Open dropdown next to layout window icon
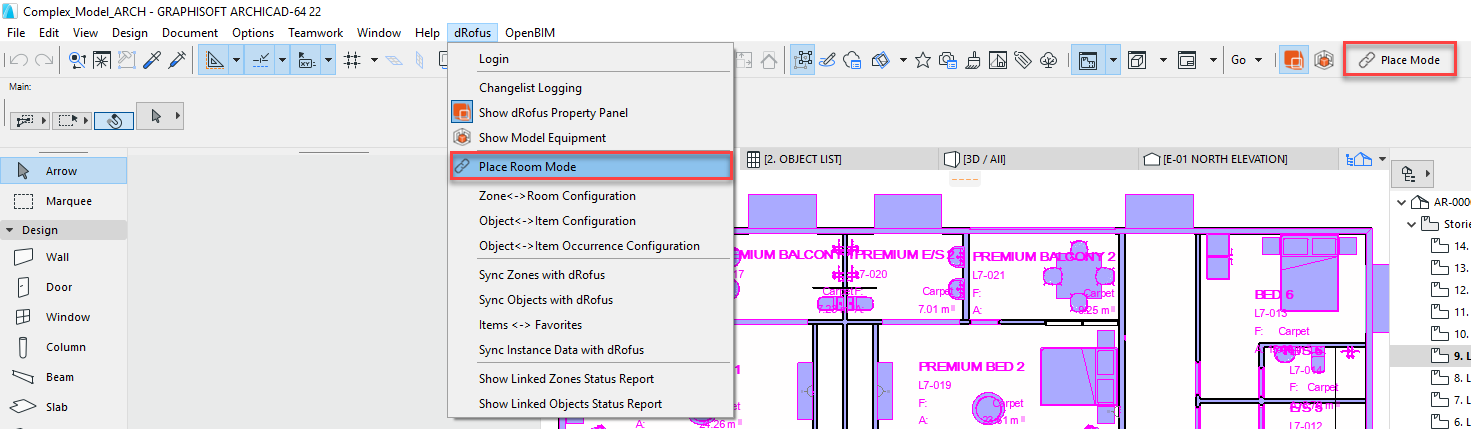 point(1213,60)
